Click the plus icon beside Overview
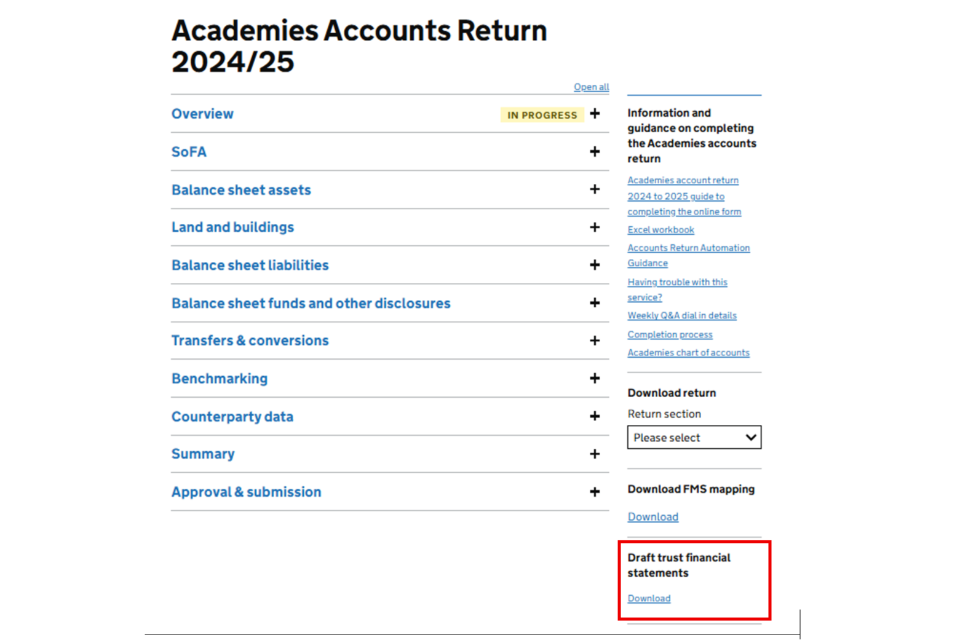This screenshot has height=640, width=960. 595,114
